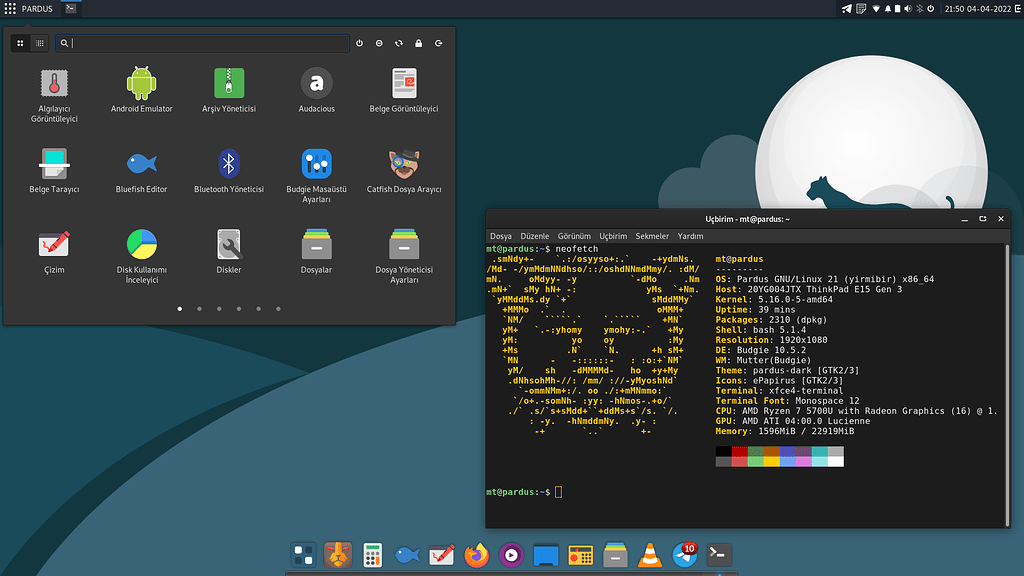1024x576 pixels.
Task: Lock the screen using the padlock button
Action: tap(420, 43)
